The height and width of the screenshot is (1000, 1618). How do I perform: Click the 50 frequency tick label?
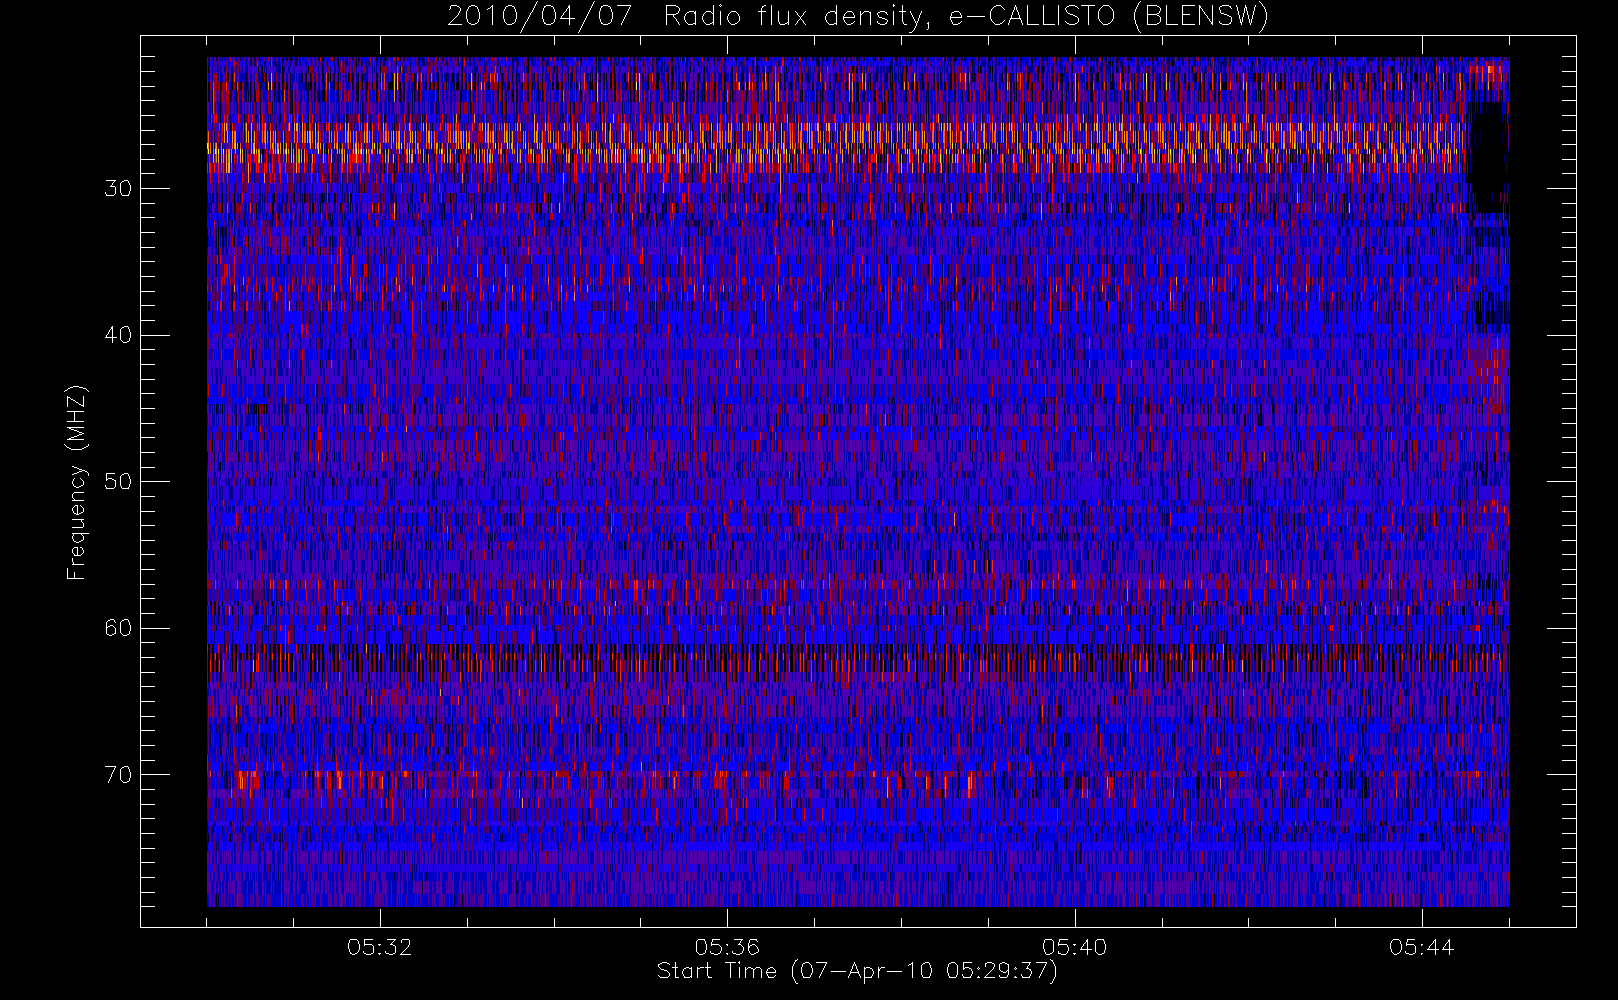click(x=118, y=481)
